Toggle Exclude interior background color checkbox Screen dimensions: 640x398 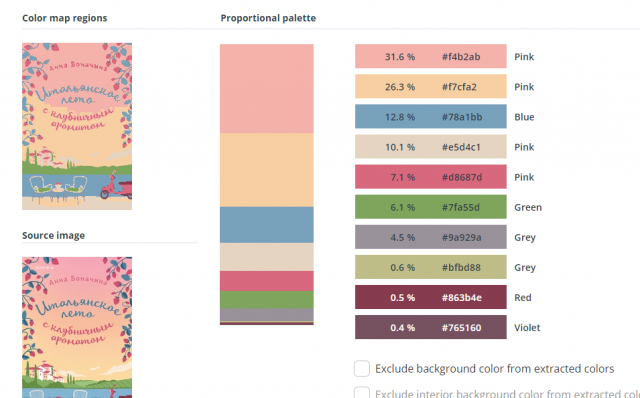tap(362, 392)
